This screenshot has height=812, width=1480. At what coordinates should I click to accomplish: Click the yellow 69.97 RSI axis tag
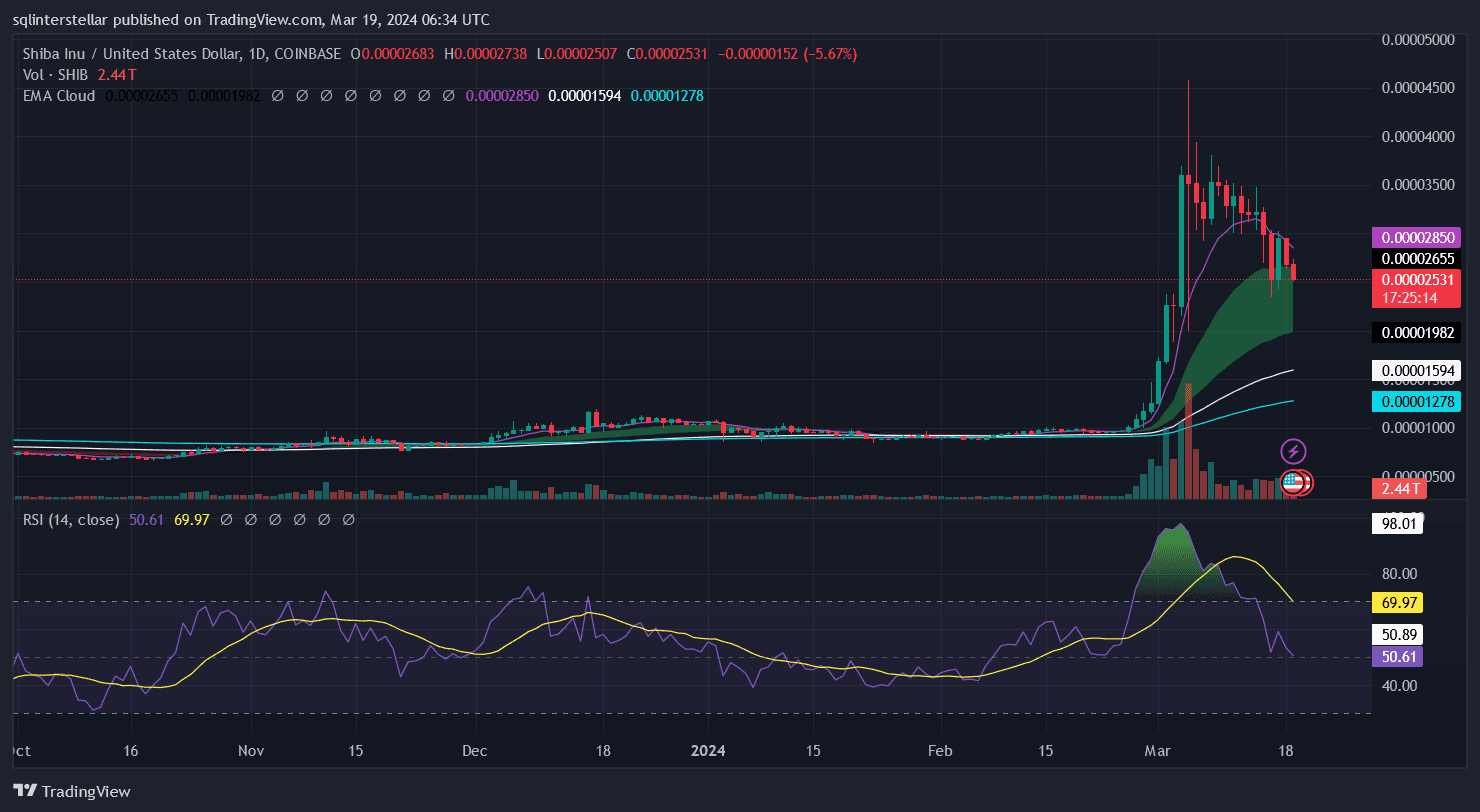point(1397,603)
